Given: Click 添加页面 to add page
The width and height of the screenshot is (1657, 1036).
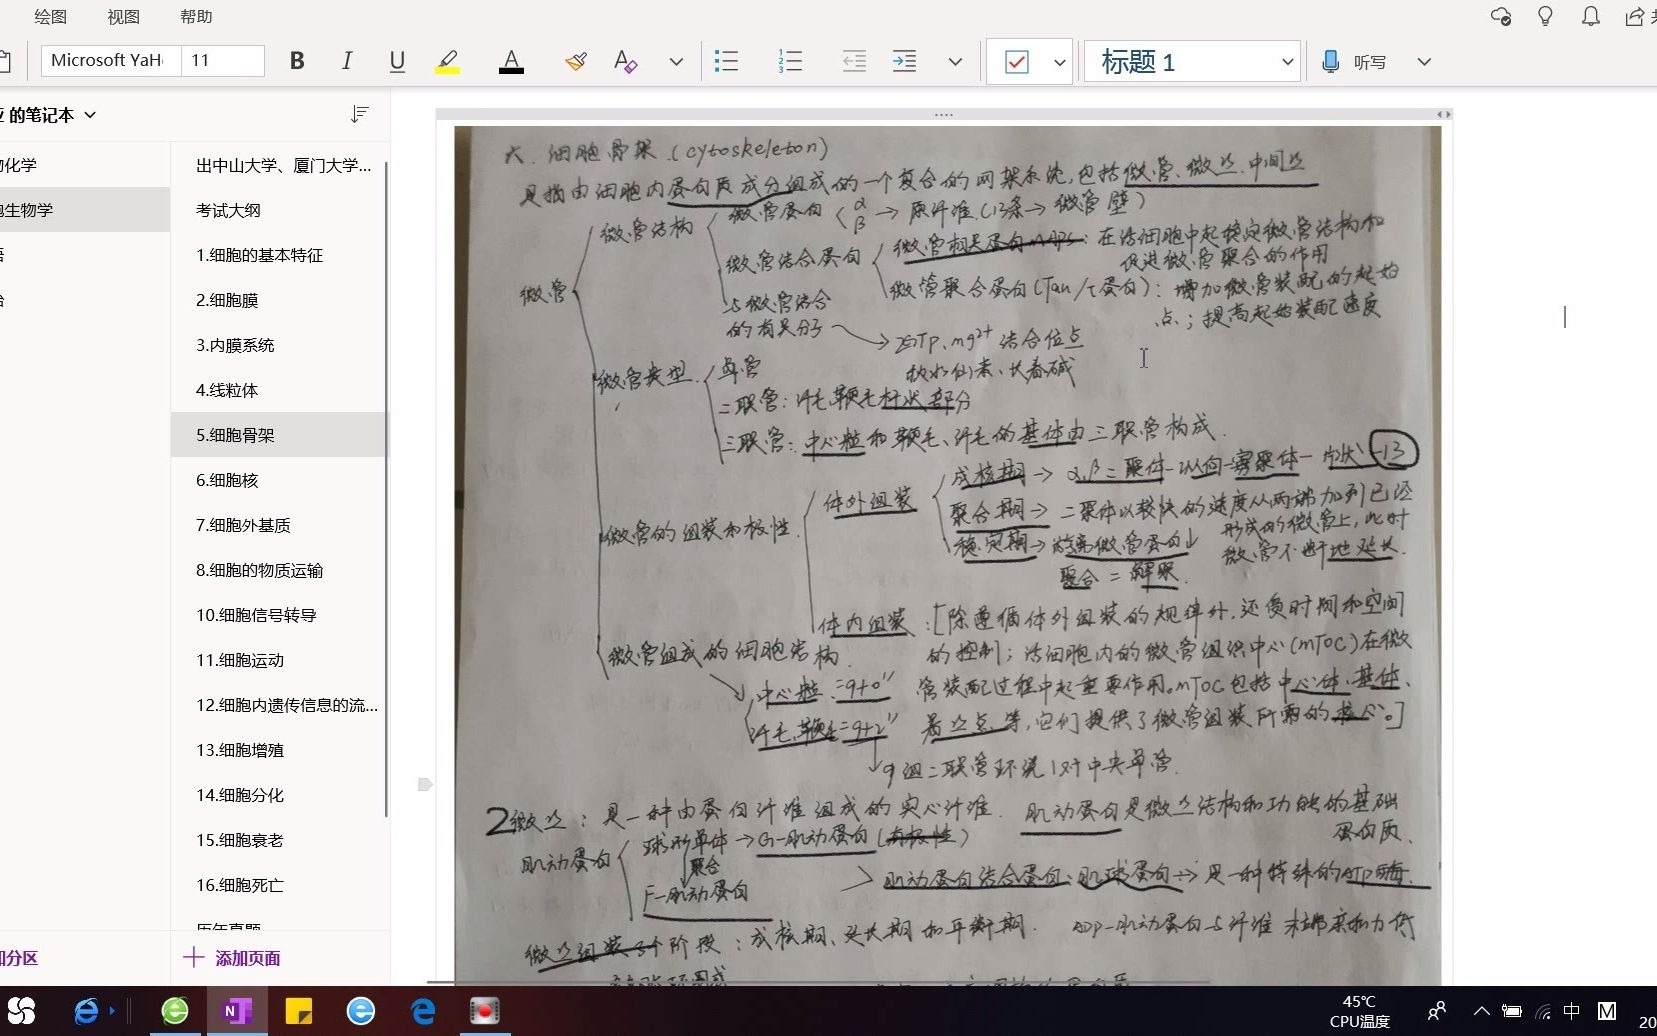Looking at the screenshot, I should (232, 958).
